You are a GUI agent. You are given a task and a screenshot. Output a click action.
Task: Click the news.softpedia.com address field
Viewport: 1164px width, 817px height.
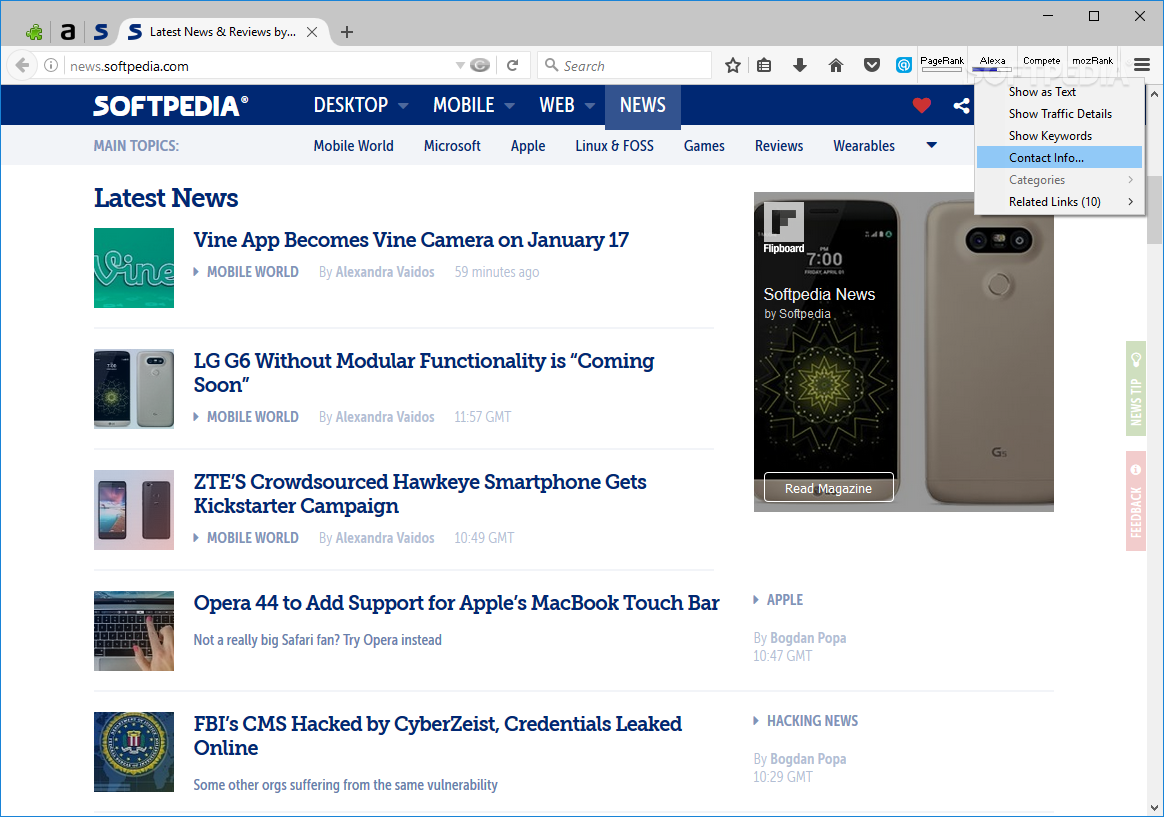click(260, 65)
